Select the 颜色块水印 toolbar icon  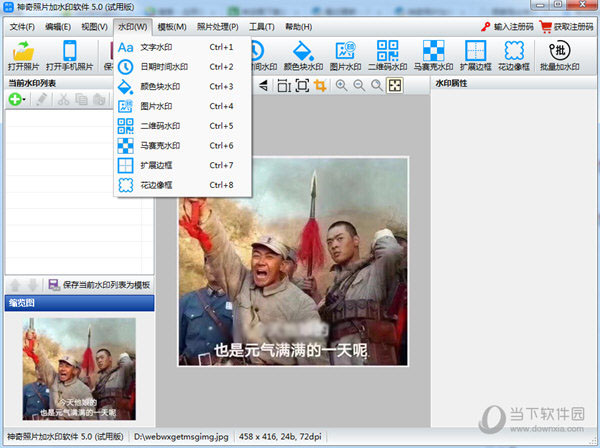click(x=303, y=55)
